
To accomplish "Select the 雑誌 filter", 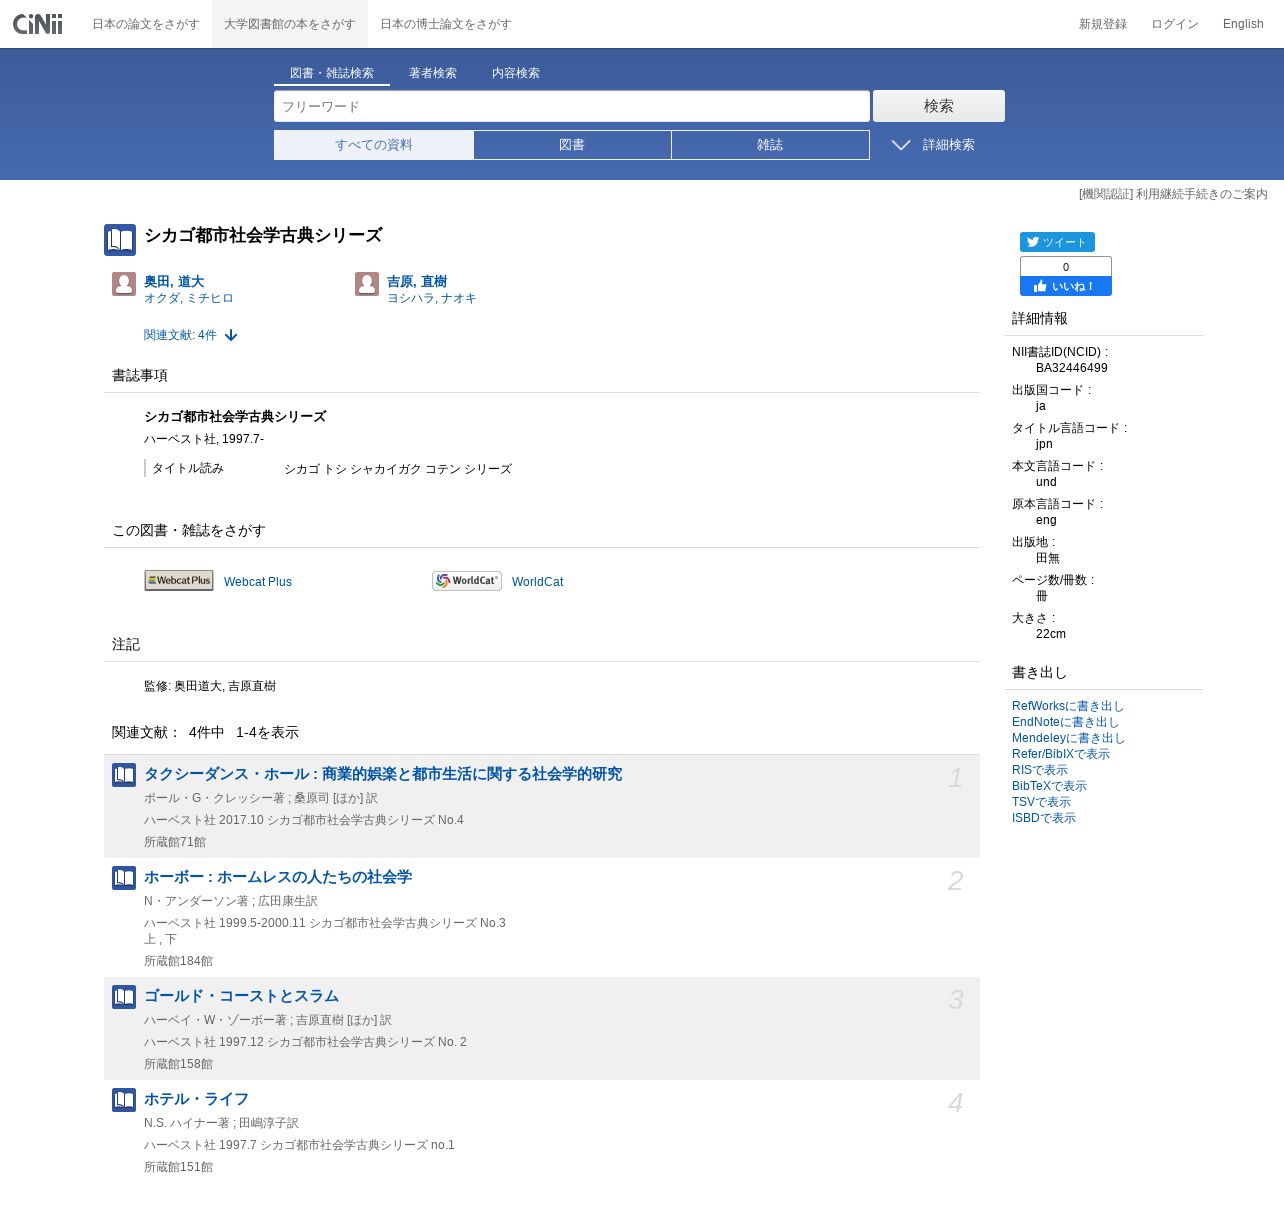I will (x=770, y=145).
